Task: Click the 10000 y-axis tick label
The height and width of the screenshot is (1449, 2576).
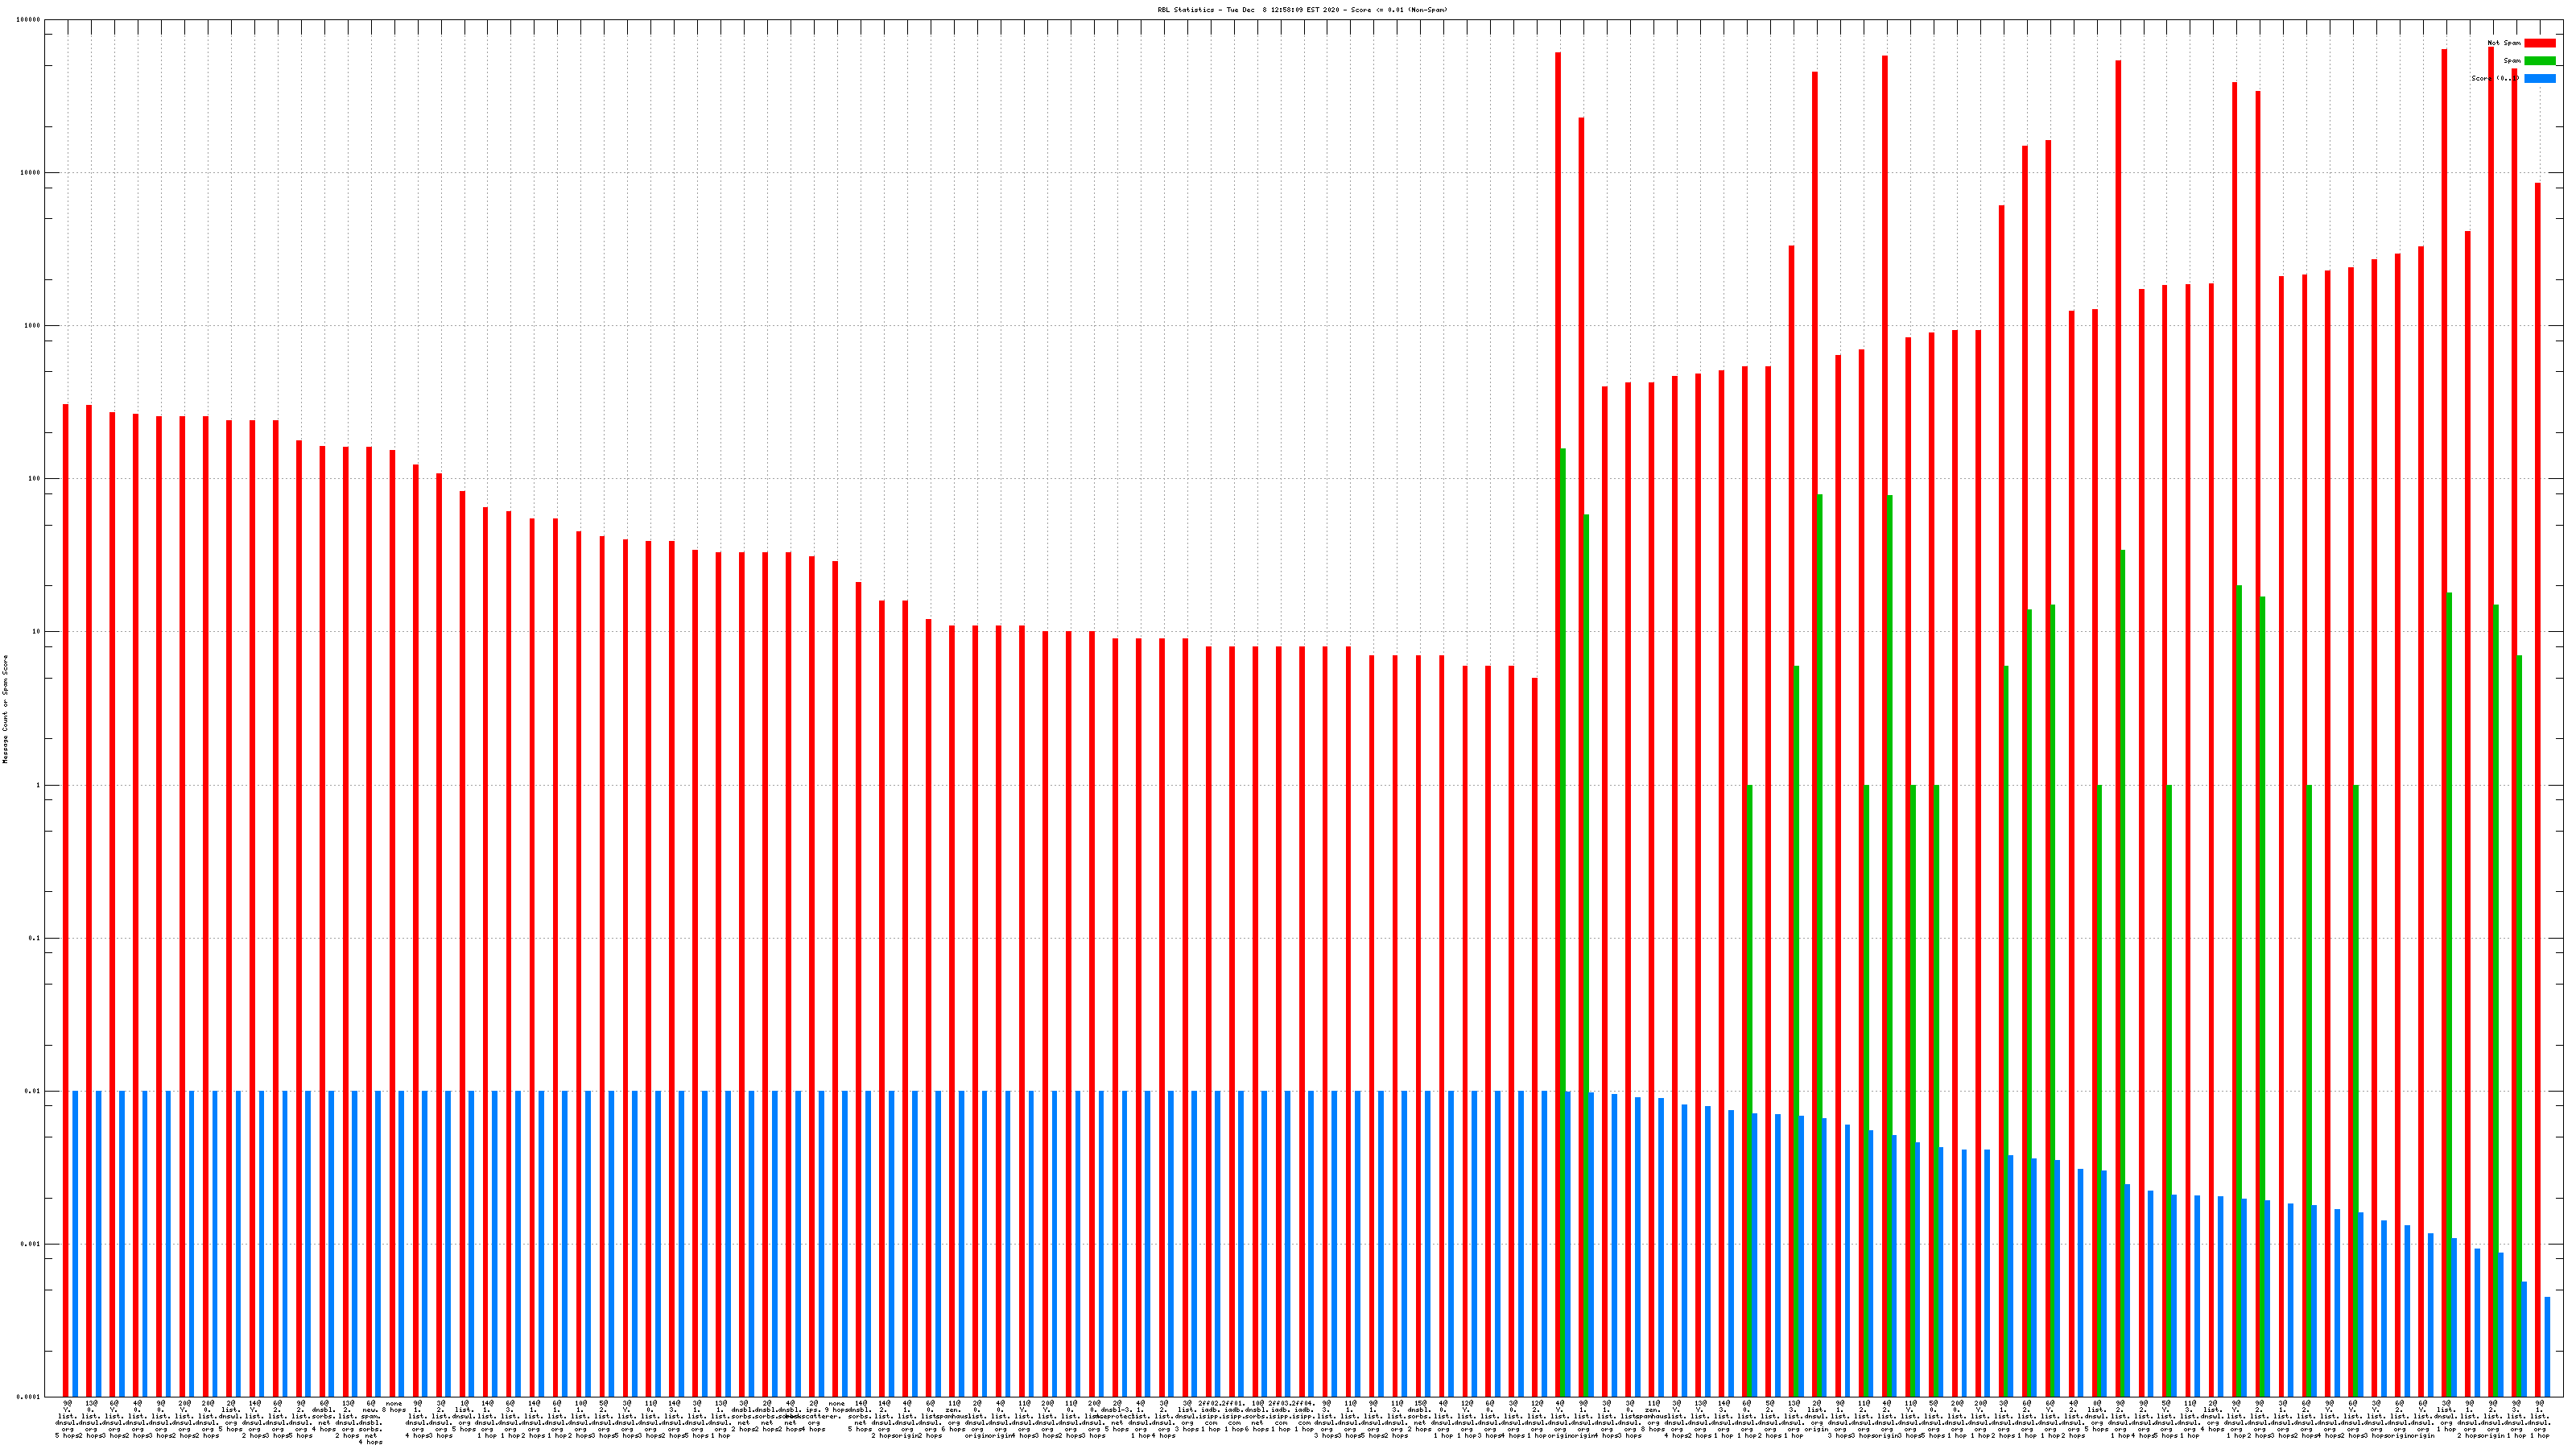Action: [31, 173]
